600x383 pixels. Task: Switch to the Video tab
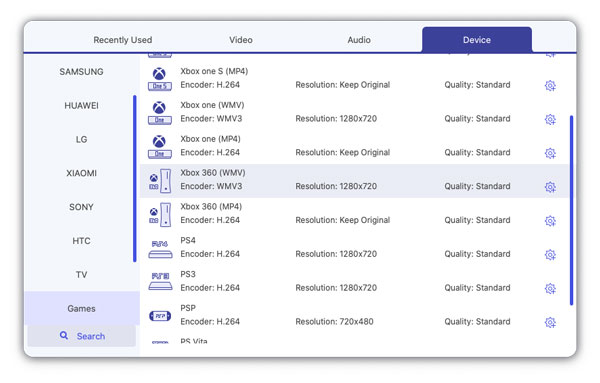241,40
